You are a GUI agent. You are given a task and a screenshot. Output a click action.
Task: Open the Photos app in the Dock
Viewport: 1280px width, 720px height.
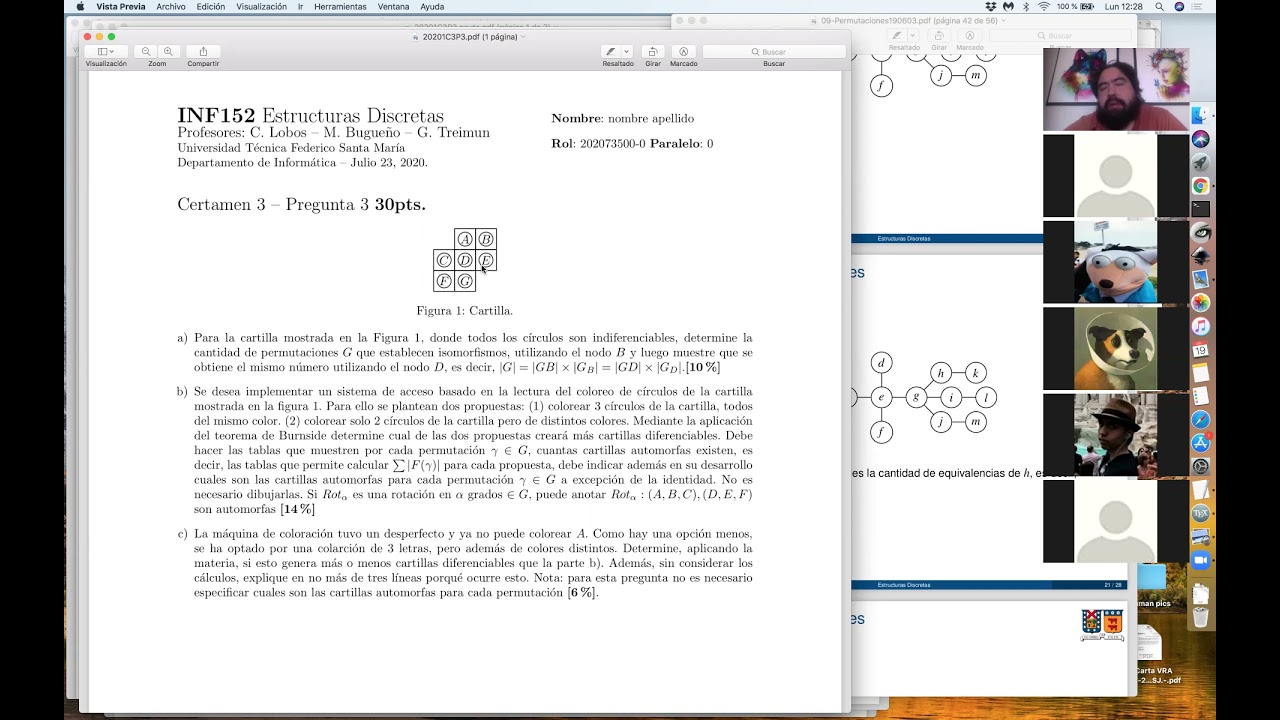coord(1201,303)
